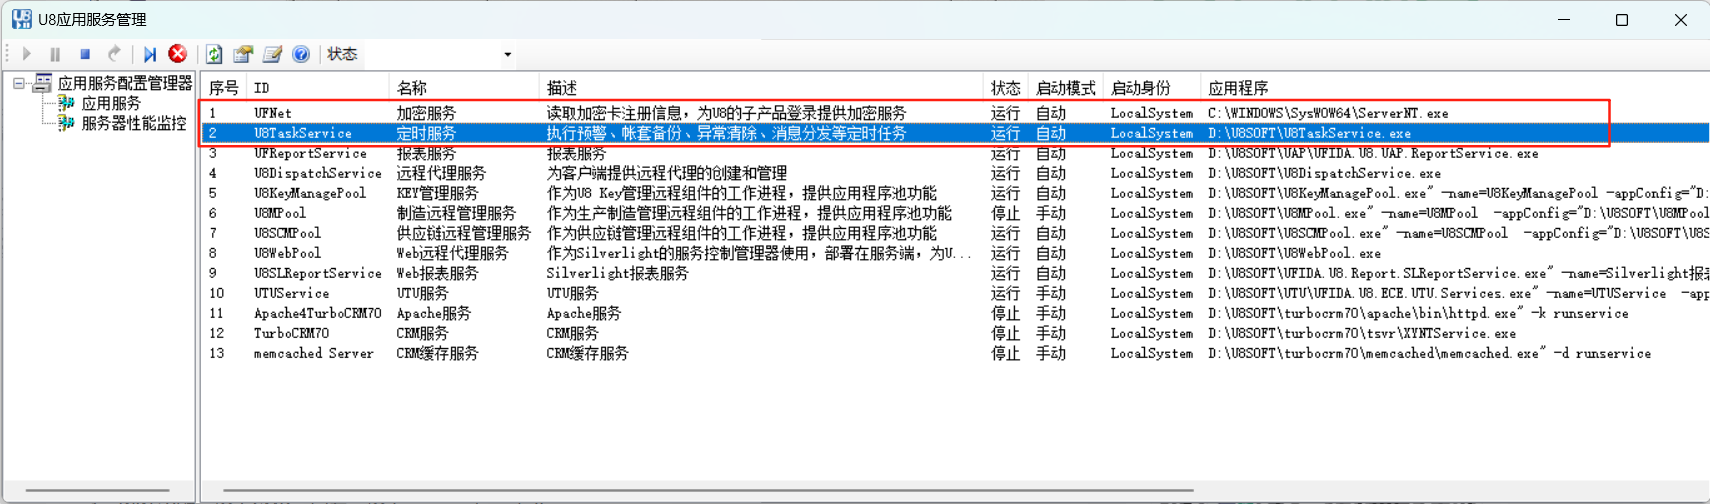Screen dimensions: 1710x504
Task: Sort by the 应用程序 column header
Action: pyautogui.click(x=1455, y=88)
